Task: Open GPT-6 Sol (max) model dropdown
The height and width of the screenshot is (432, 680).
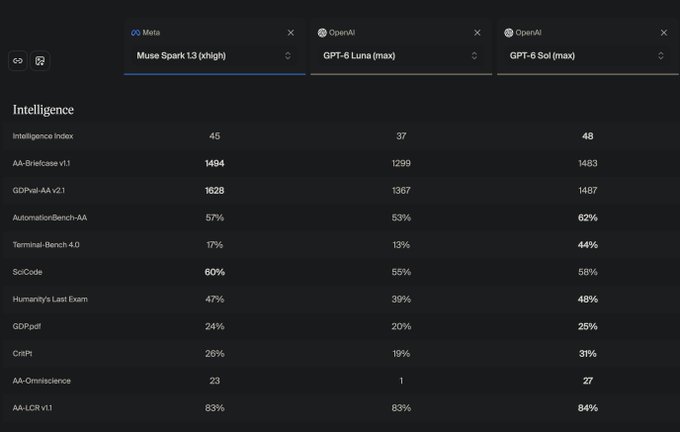Action: tap(587, 56)
